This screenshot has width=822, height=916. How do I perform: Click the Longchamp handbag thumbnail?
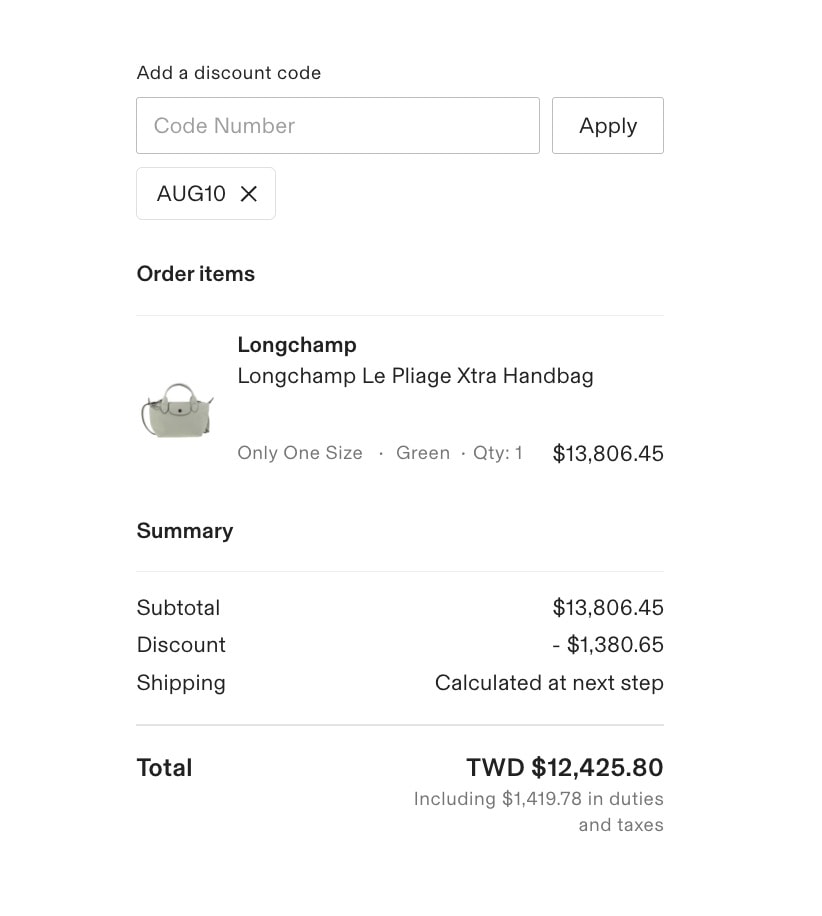(177, 409)
